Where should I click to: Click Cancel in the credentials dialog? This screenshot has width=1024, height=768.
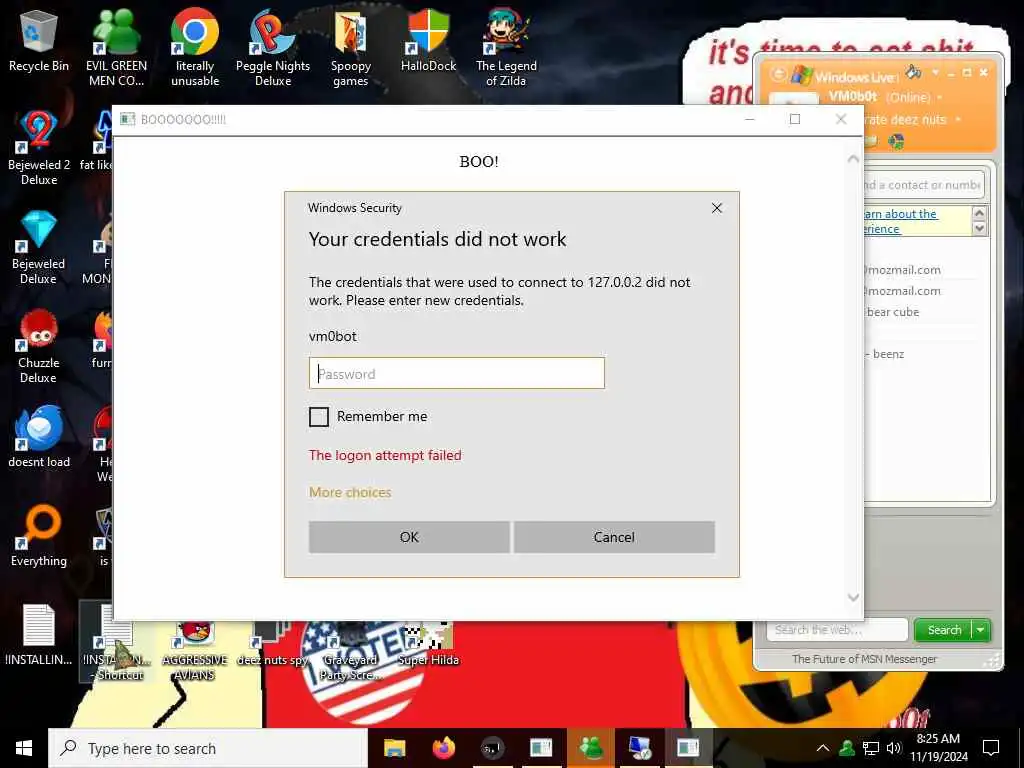[614, 537]
